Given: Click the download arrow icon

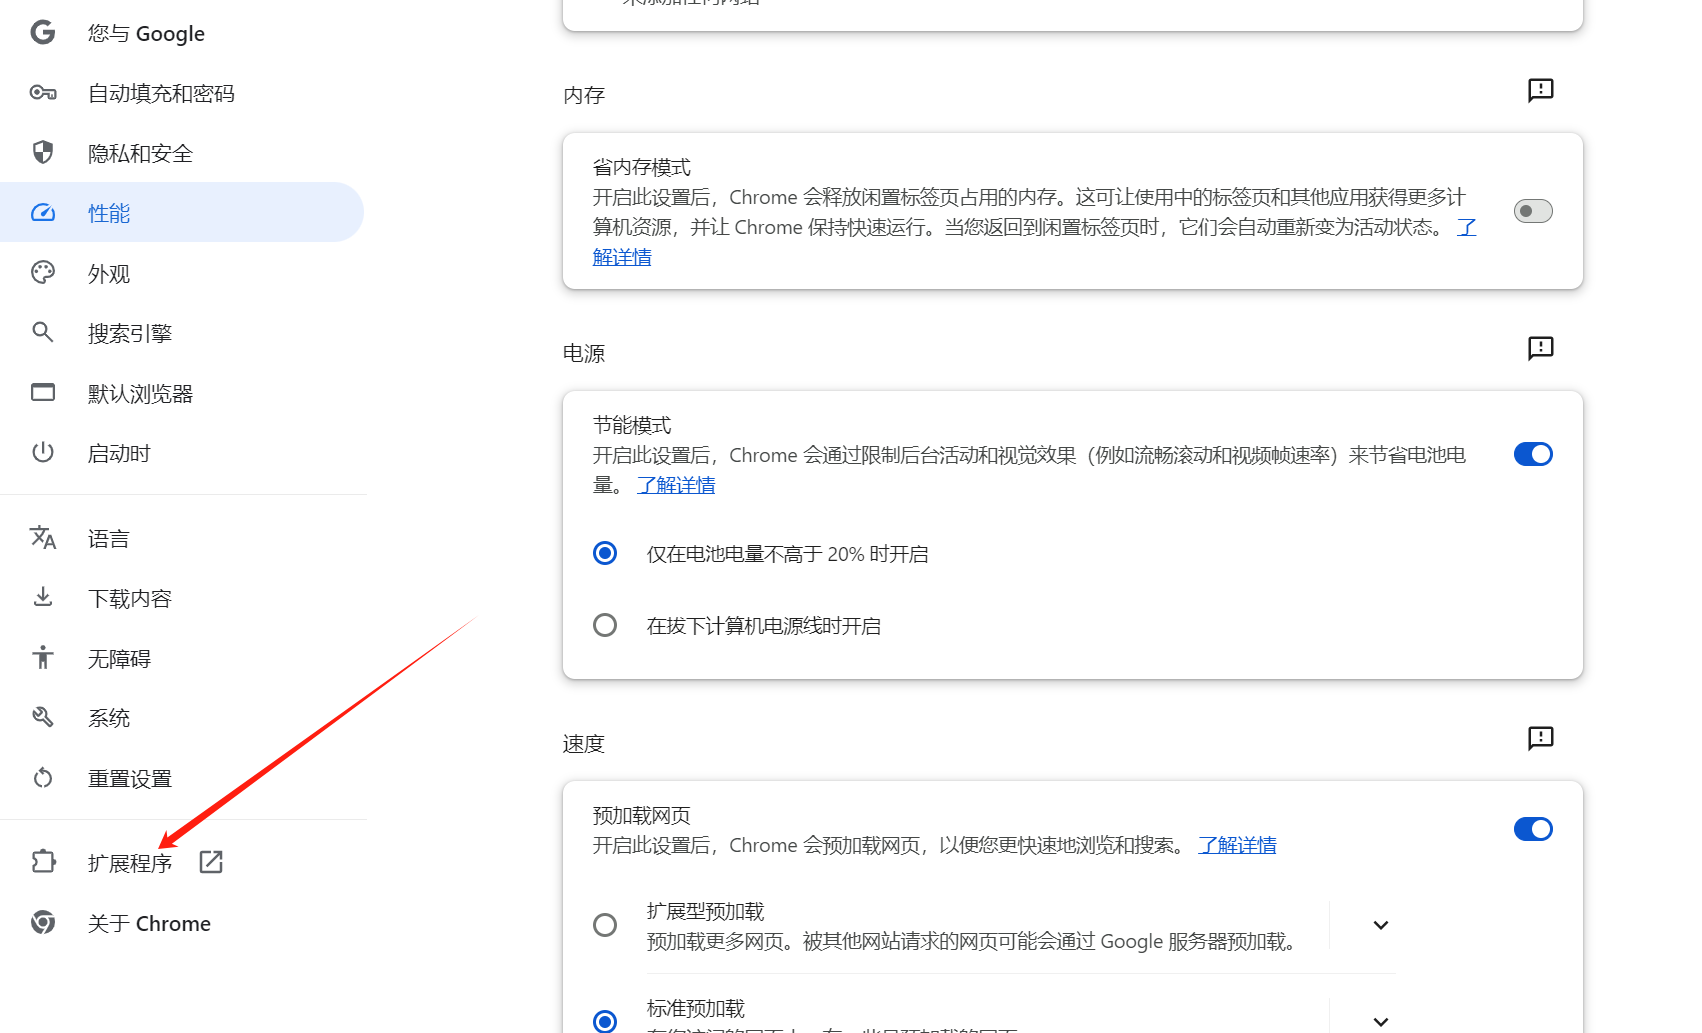Looking at the screenshot, I should 43,597.
